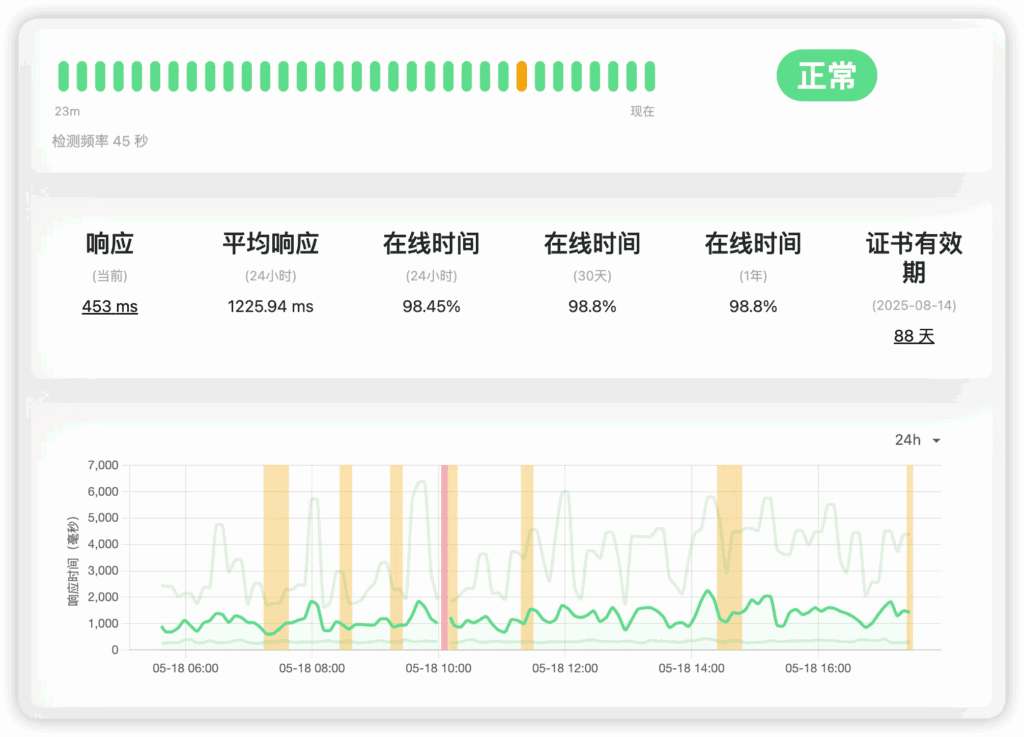
Task: Click the 453 ms current response link
Action: tap(110, 306)
